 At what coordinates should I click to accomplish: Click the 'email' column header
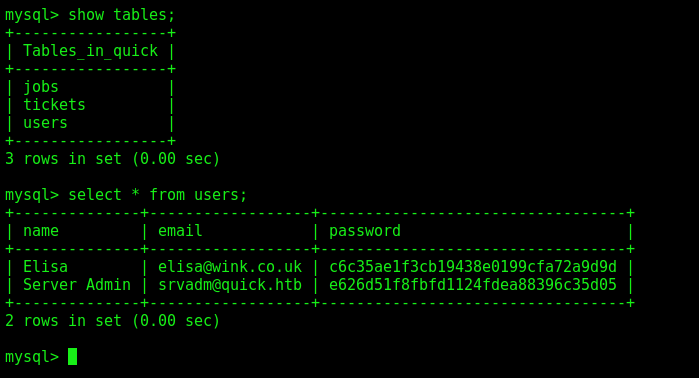point(180,231)
